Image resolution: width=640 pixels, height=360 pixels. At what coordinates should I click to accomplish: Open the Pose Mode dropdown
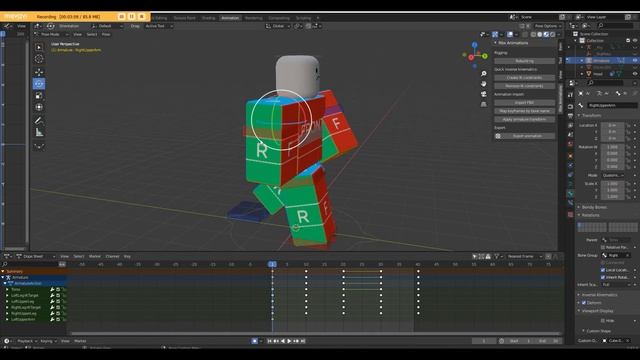51,35
